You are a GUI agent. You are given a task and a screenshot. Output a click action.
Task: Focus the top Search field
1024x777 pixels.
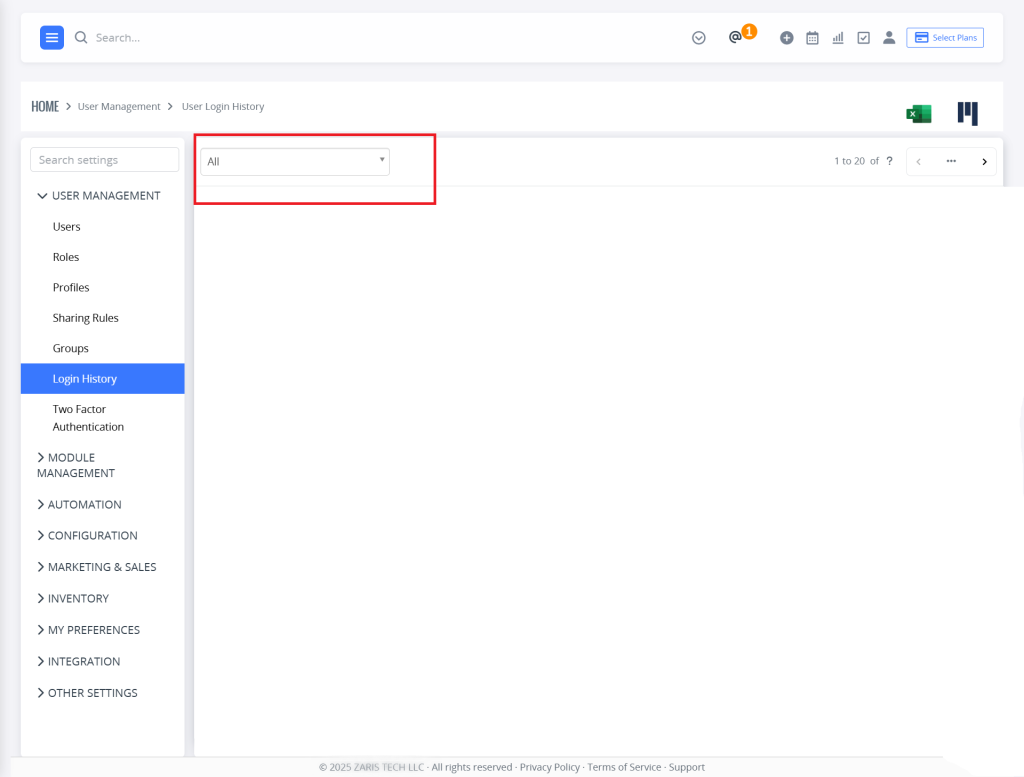[118, 38]
